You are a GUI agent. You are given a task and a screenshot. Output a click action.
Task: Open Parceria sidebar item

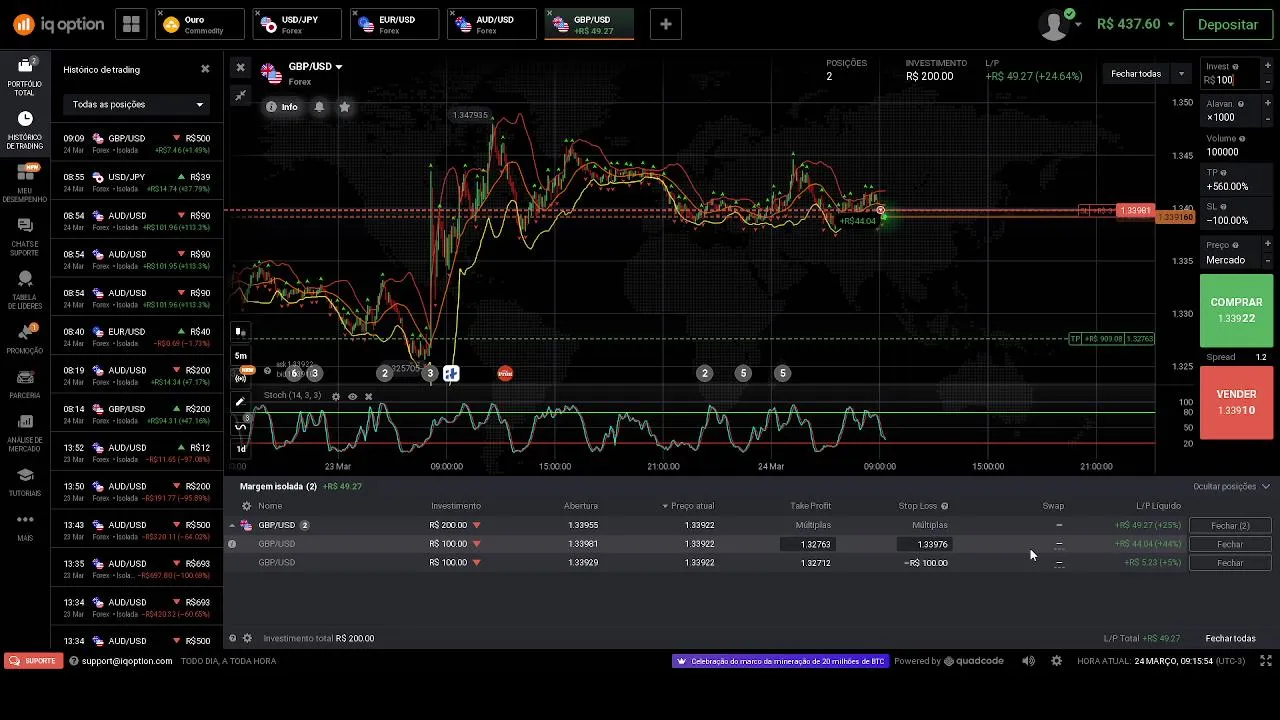pyautogui.click(x=25, y=384)
